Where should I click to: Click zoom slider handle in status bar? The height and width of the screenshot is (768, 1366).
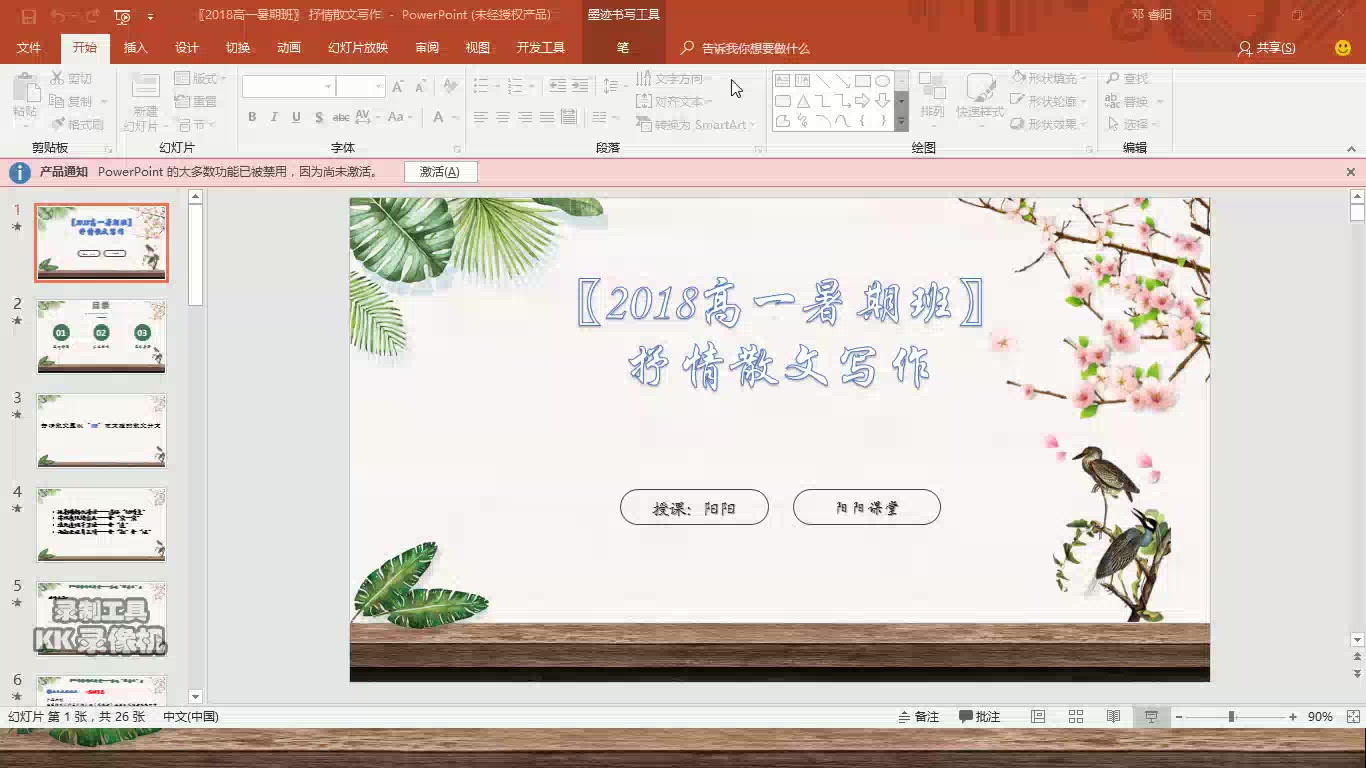coord(1231,717)
